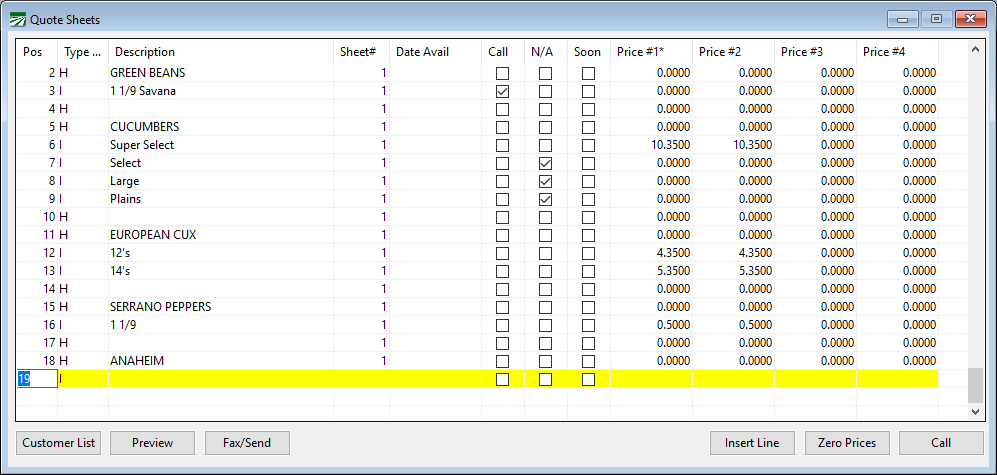997x475 pixels.
Task: Check the Call box for 1 1/9 Savana
Action: point(502,91)
